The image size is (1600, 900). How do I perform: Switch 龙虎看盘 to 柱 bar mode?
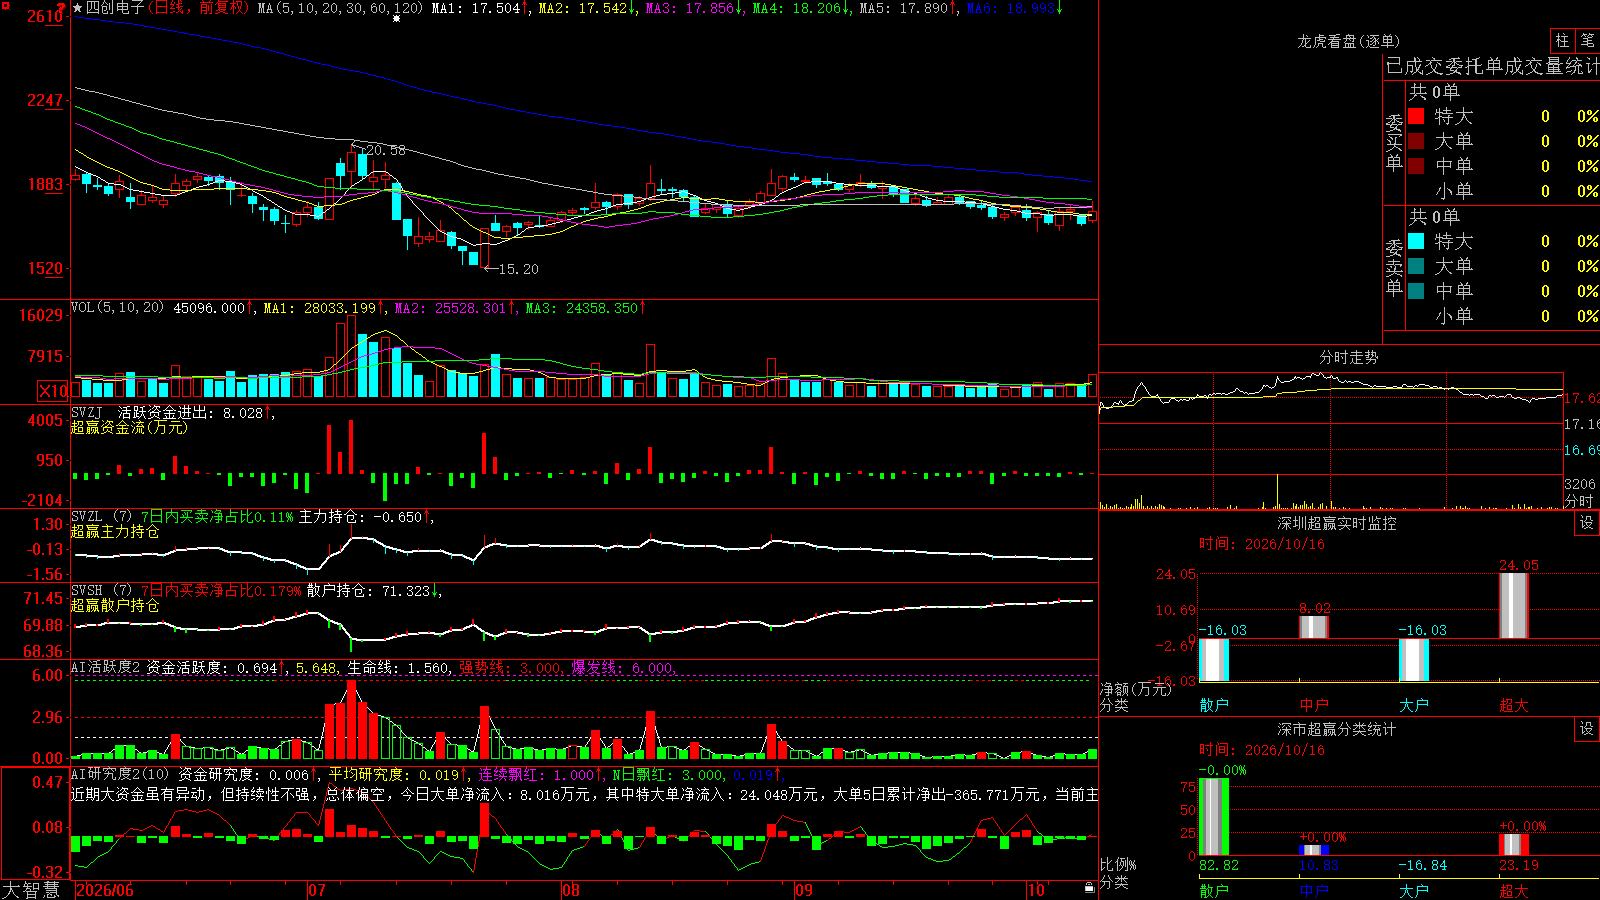pyautogui.click(x=1562, y=41)
